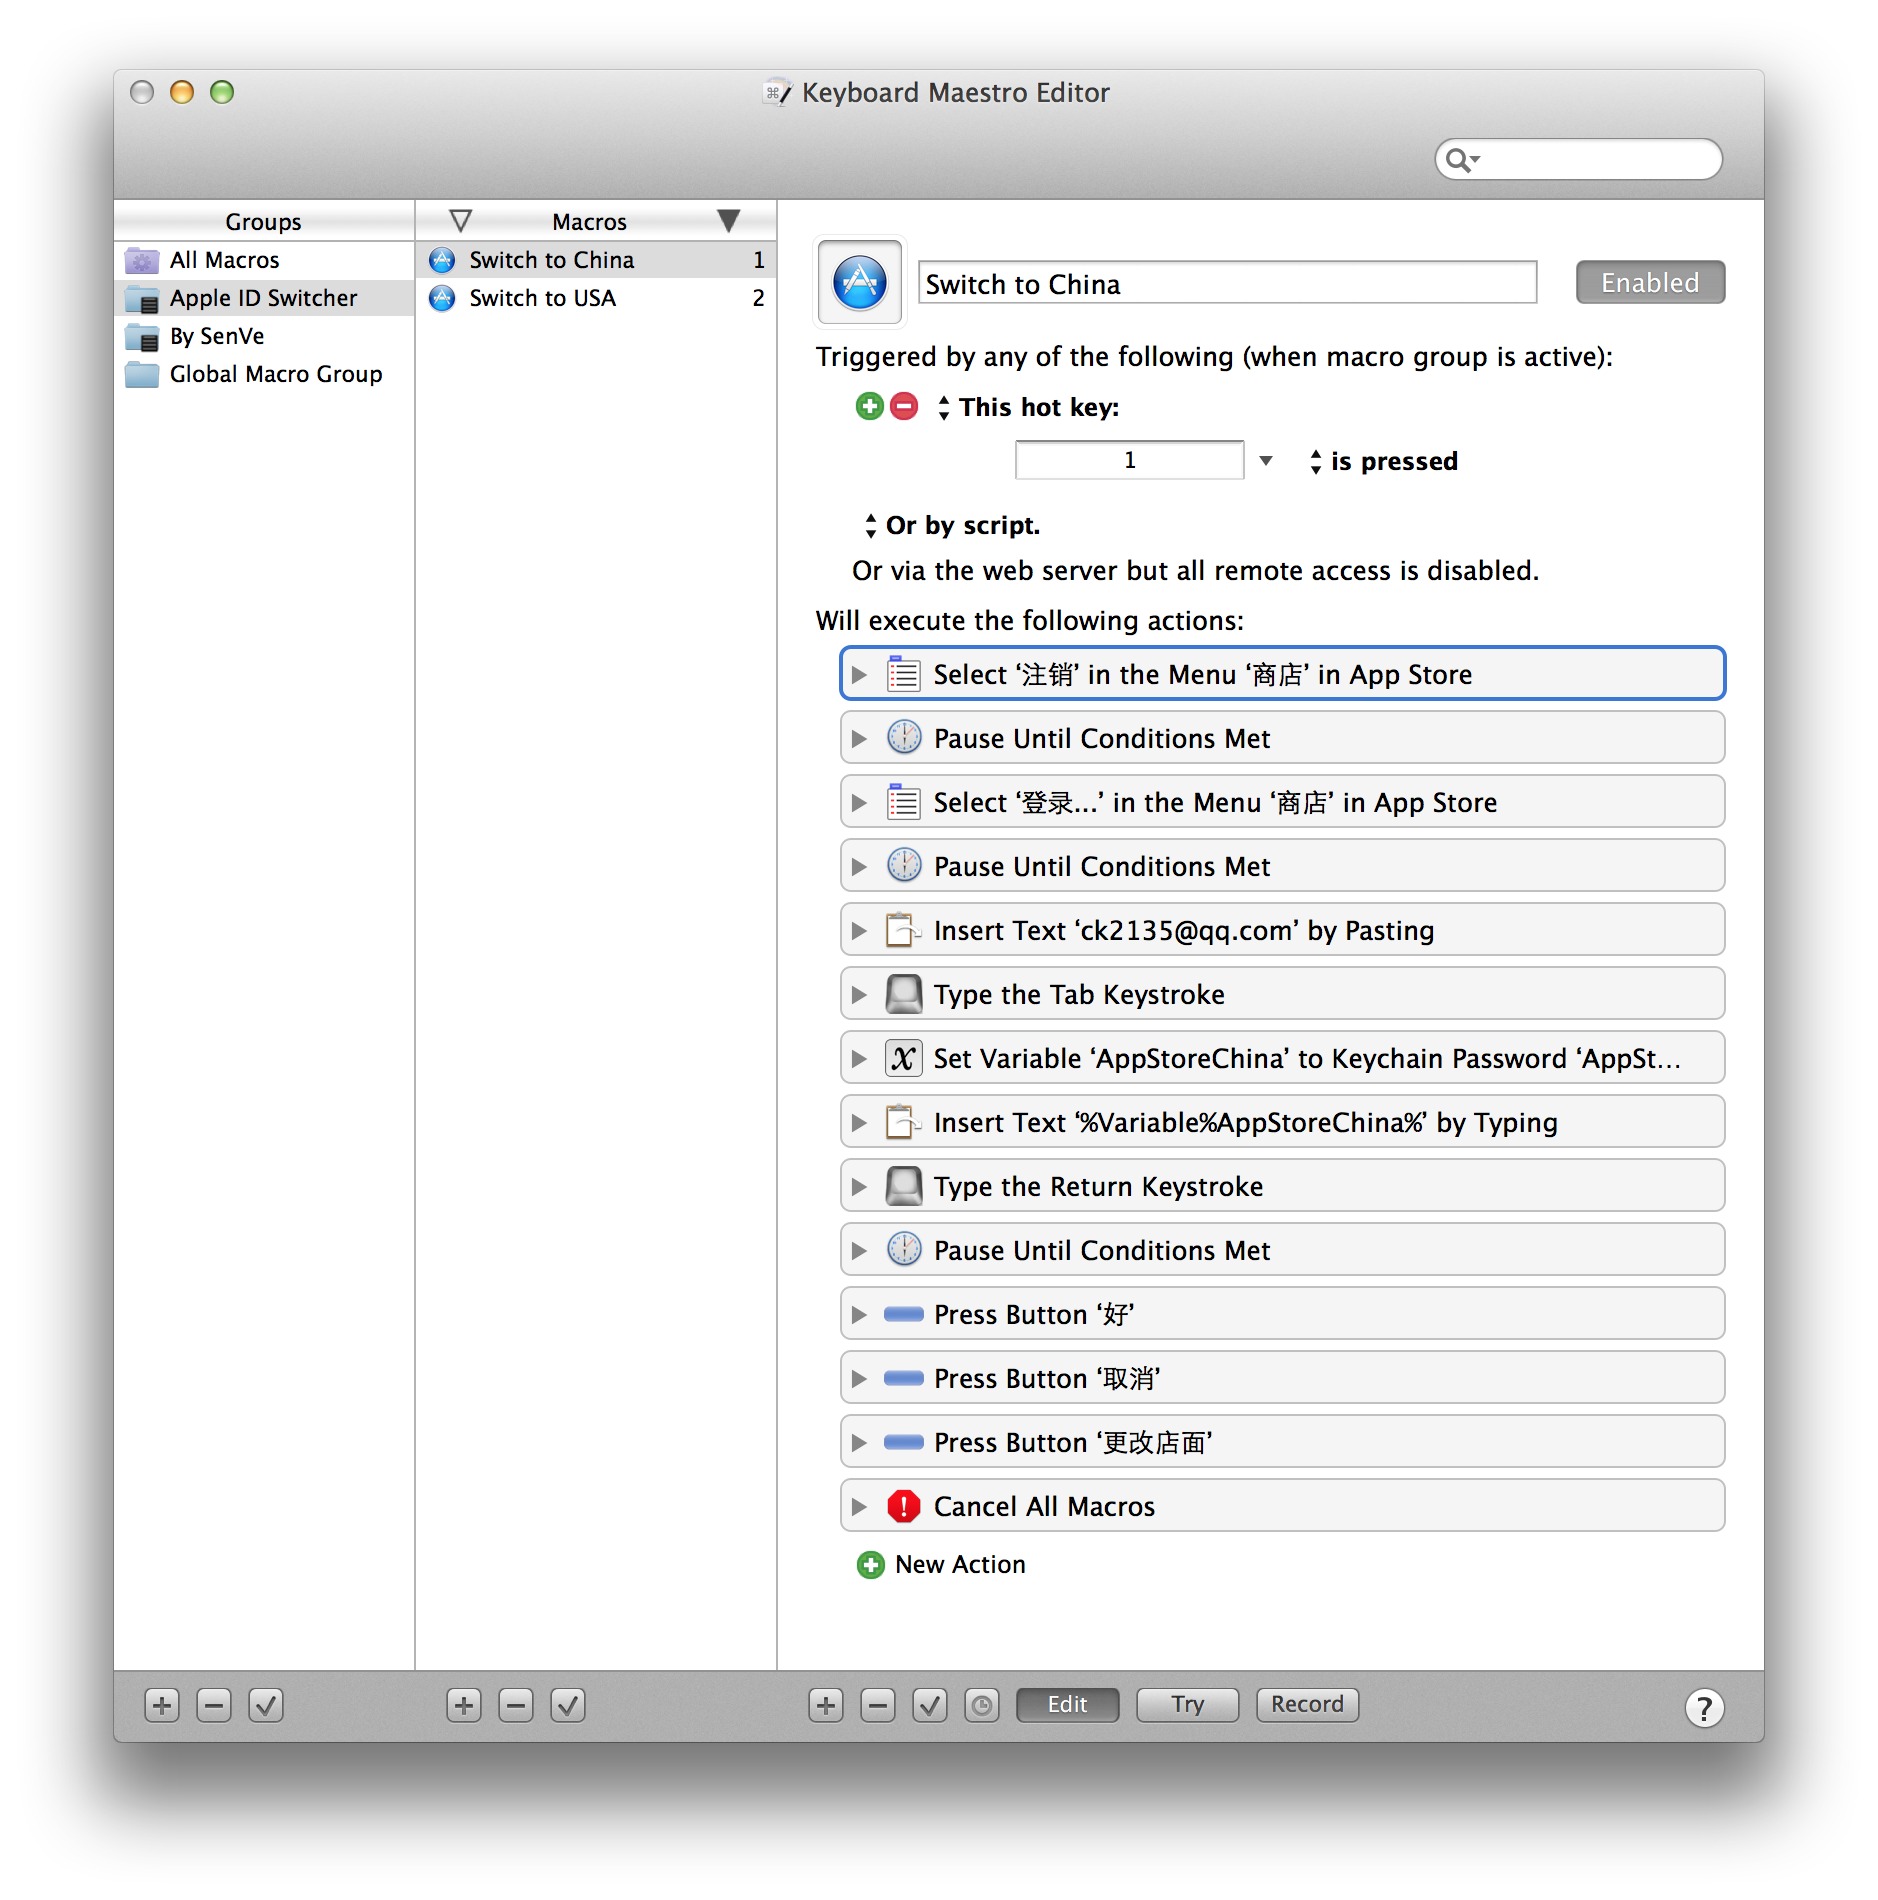Click the Record button
Viewport: 1878px width, 1900px height.
point(1307,1704)
